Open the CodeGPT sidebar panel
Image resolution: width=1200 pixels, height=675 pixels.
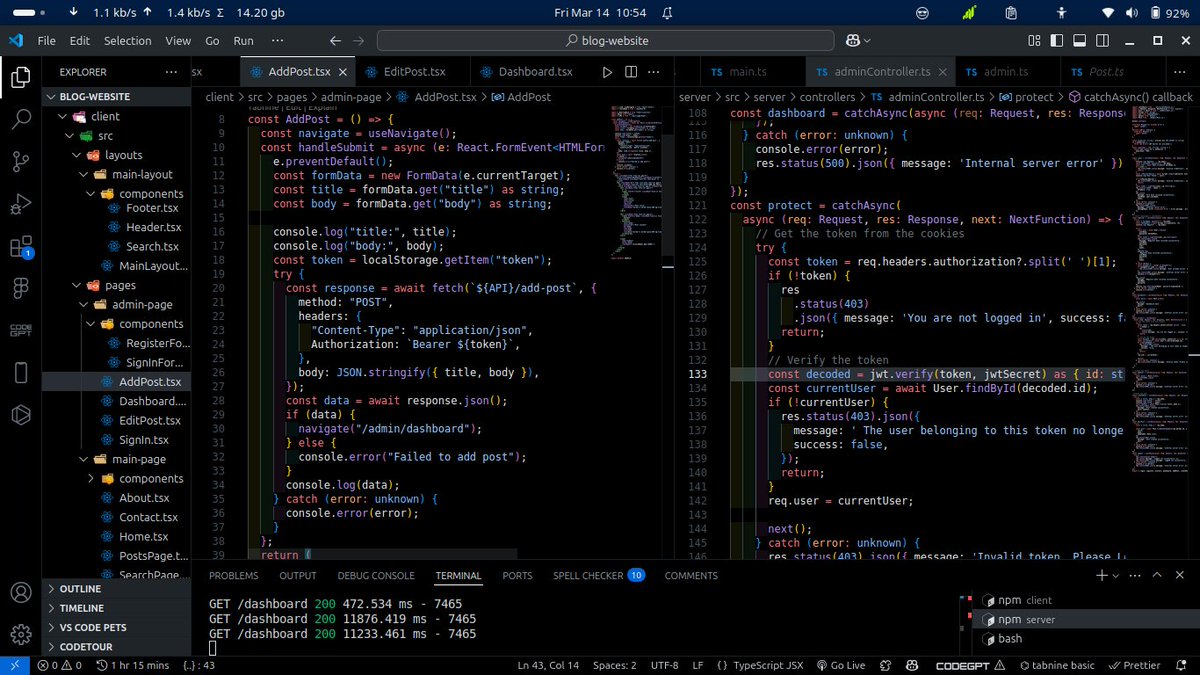[20, 330]
